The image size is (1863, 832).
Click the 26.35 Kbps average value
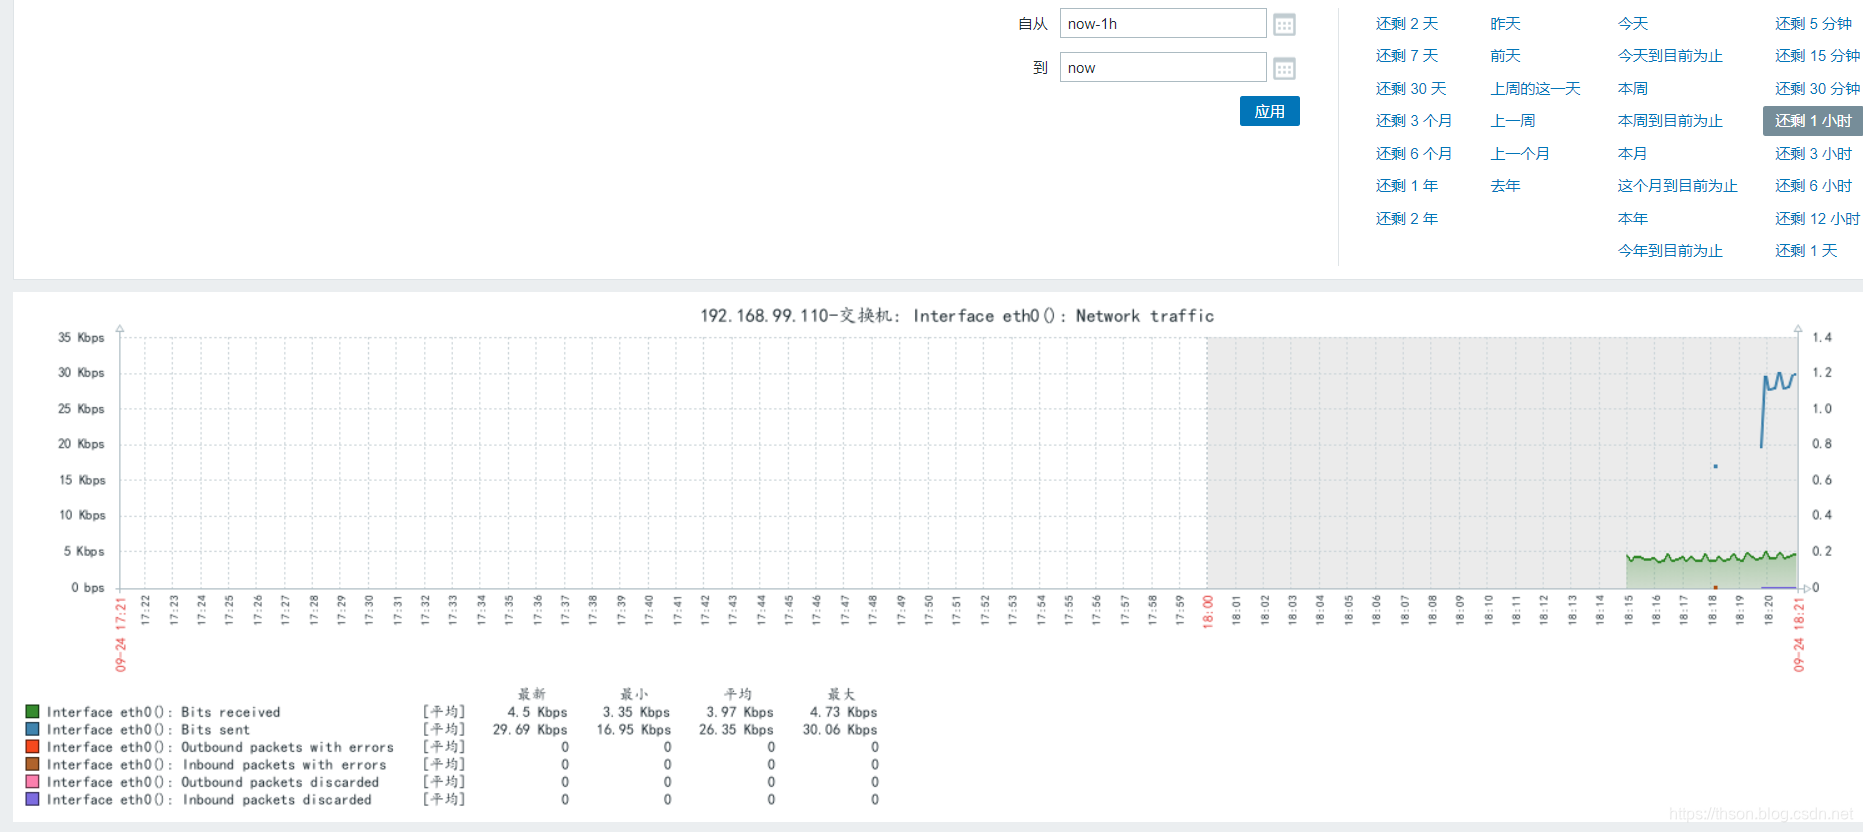tap(736, 729)
